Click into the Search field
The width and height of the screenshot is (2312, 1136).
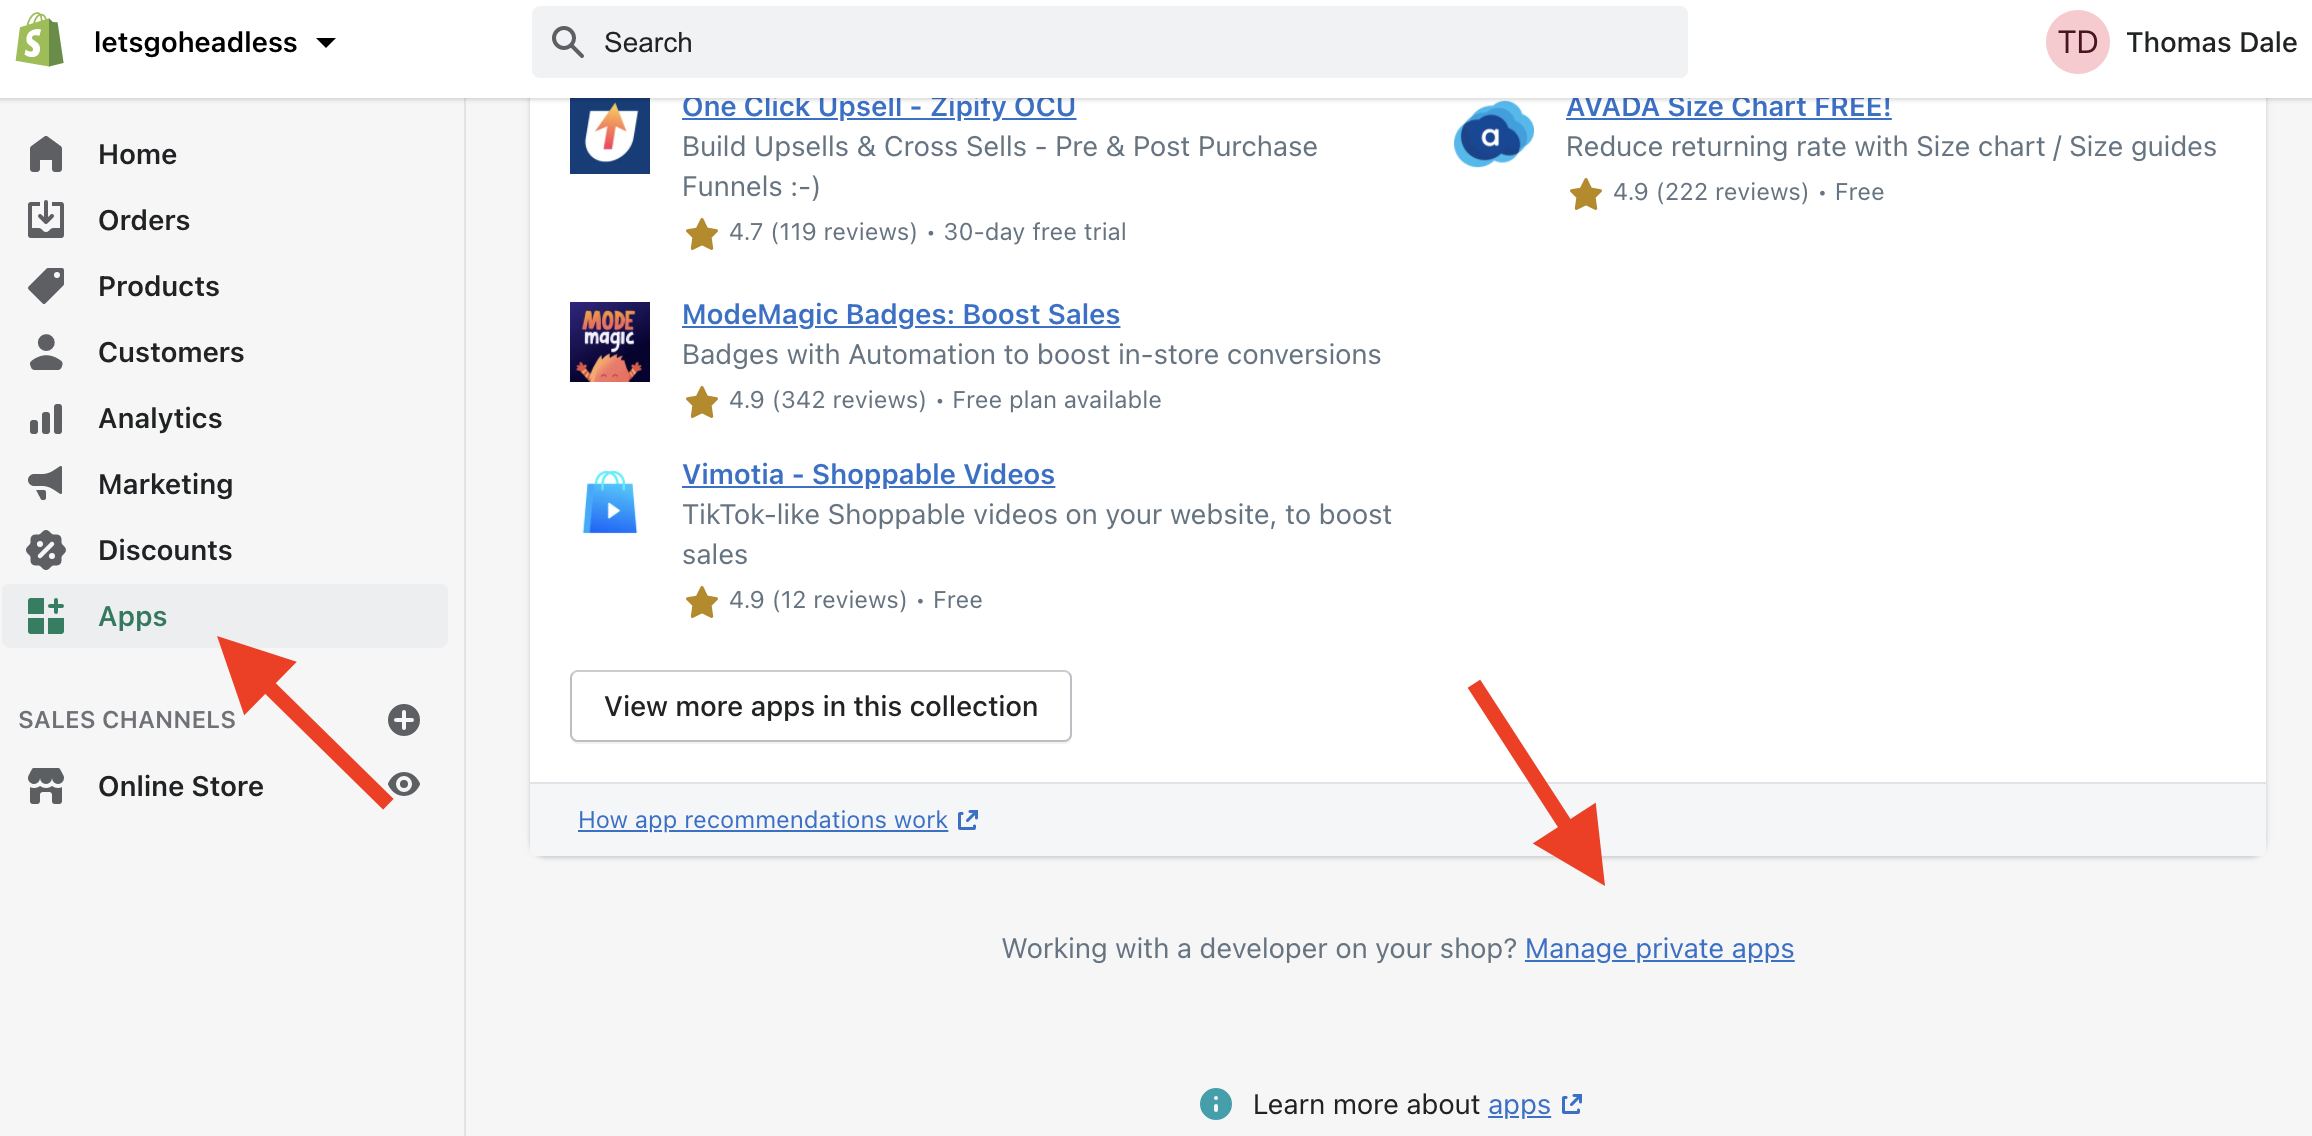1110,42
